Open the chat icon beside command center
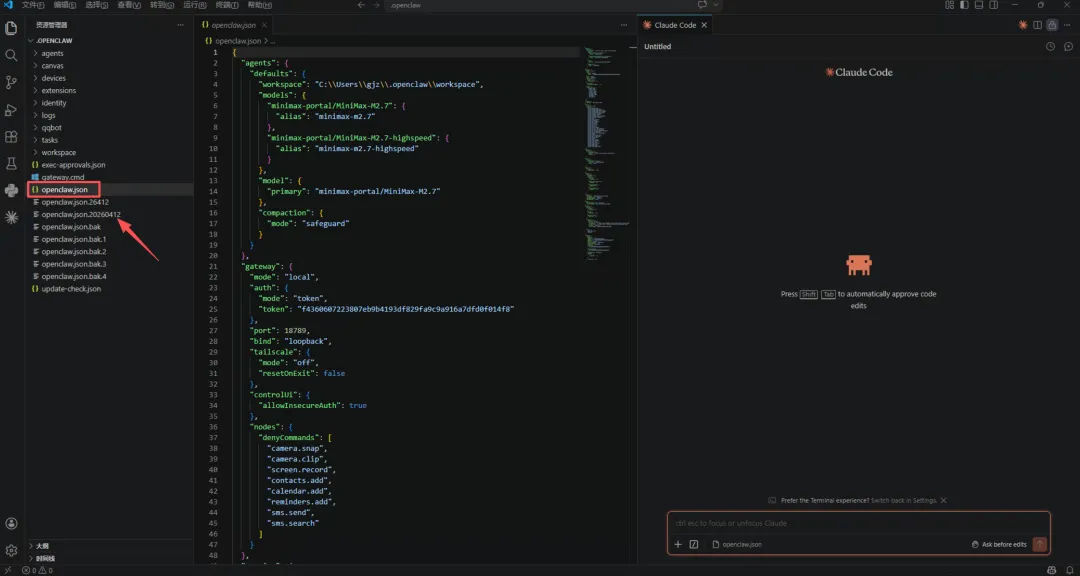This screenshot has width=1080, height=576. (702, 5)
